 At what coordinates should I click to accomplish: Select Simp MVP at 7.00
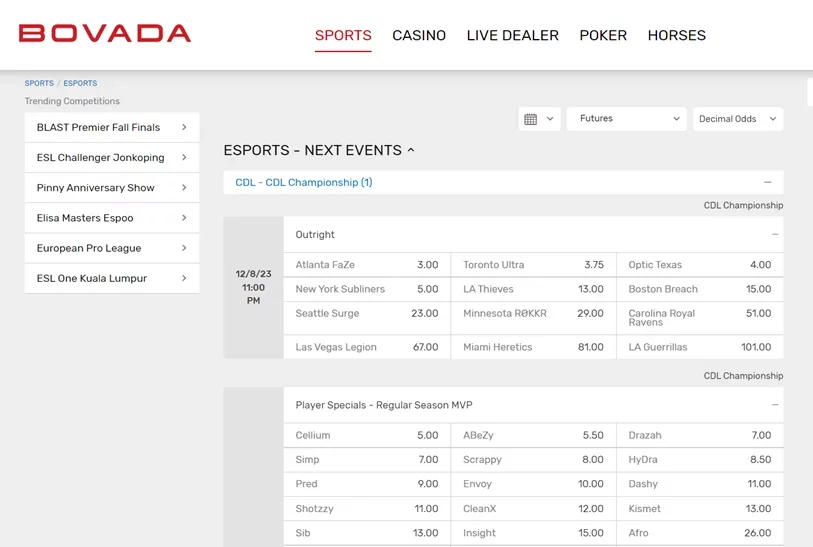[x=367, y=459]
